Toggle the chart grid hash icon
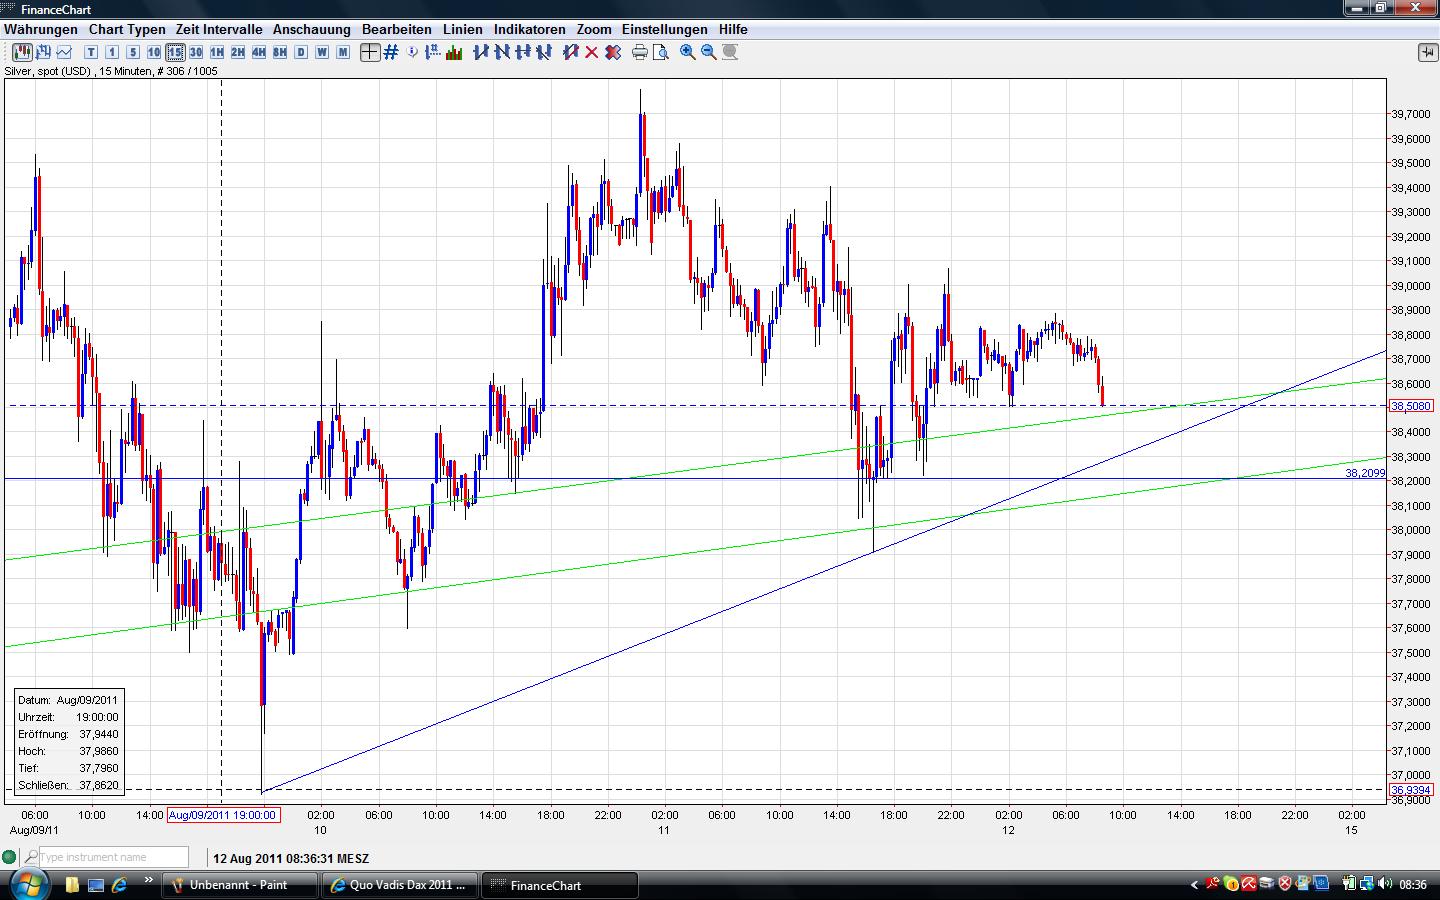Screen dimensions: 1440x900 (391, 52)
